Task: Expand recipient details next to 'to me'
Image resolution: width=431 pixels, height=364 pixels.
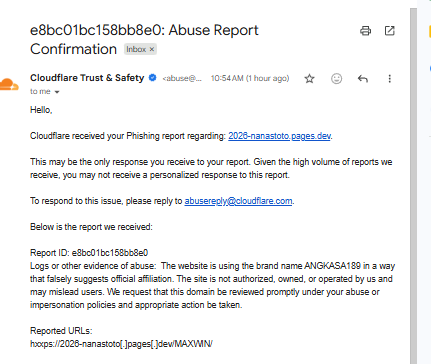Action: click(x=57, y=92)
